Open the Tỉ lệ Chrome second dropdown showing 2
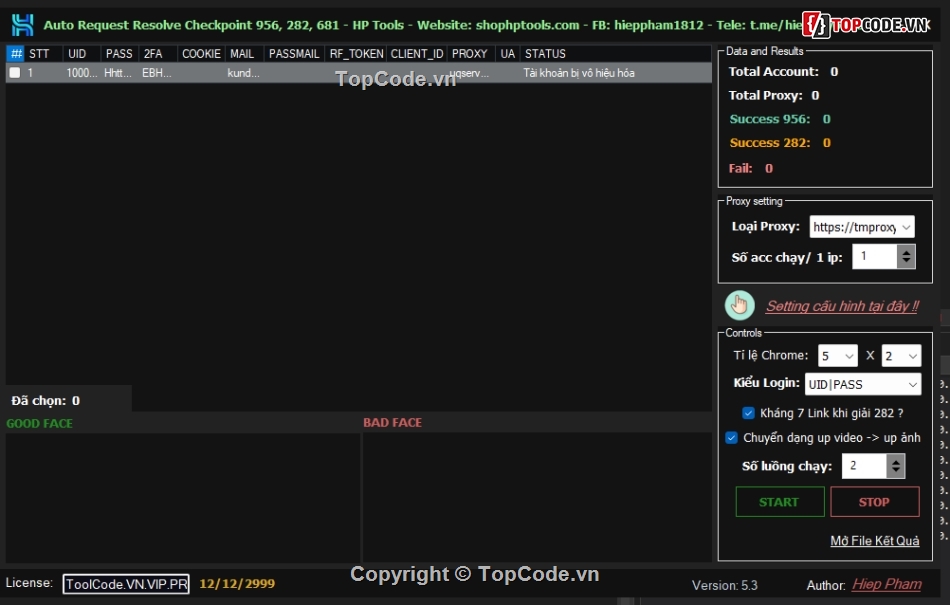Image resolution: width=950 pixels, height=605 pixels. [x=901, y=355]
